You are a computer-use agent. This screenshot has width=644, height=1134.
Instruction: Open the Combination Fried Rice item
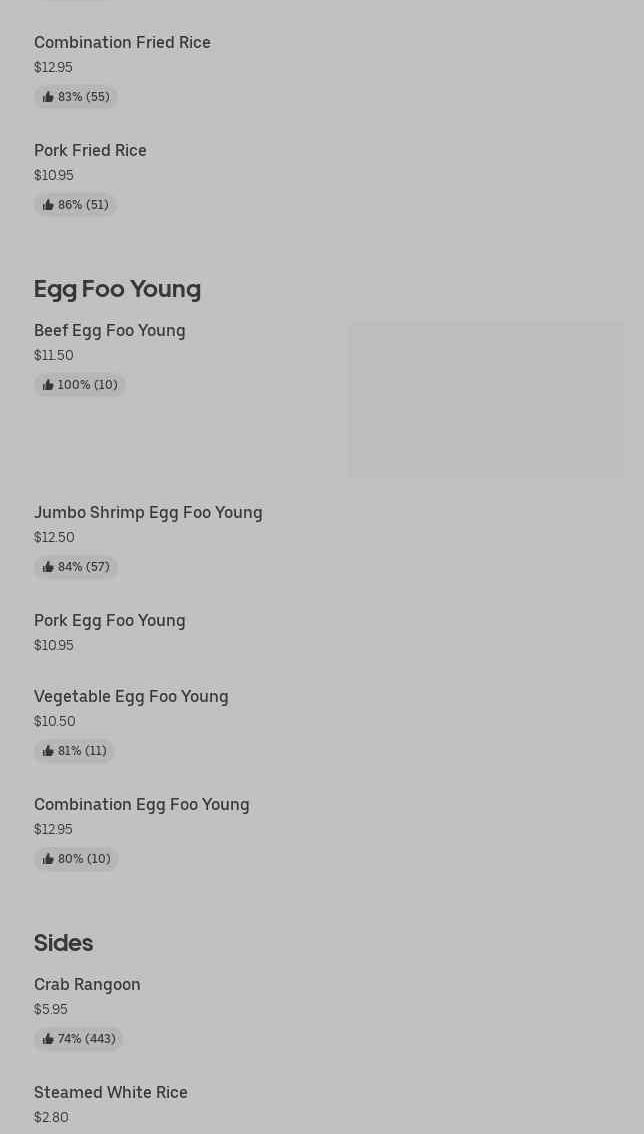tap(122, 42)
